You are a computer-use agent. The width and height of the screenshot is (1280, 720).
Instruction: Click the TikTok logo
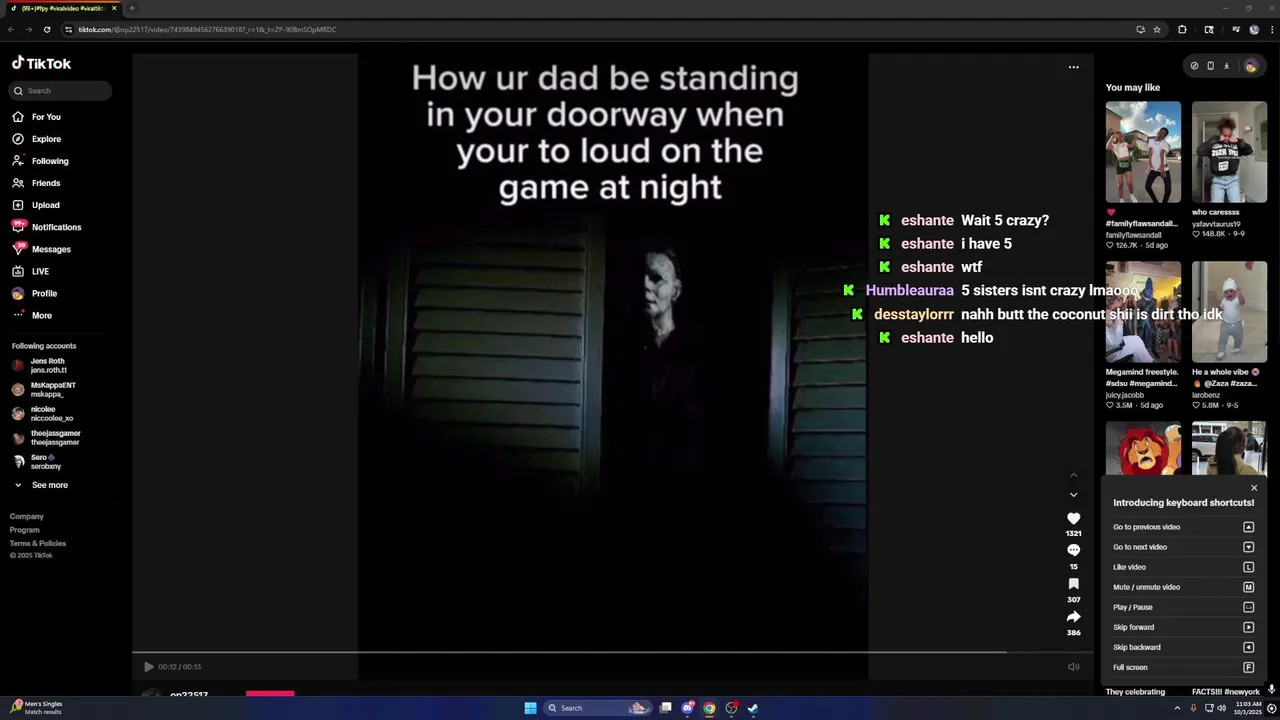coord(41,63)
